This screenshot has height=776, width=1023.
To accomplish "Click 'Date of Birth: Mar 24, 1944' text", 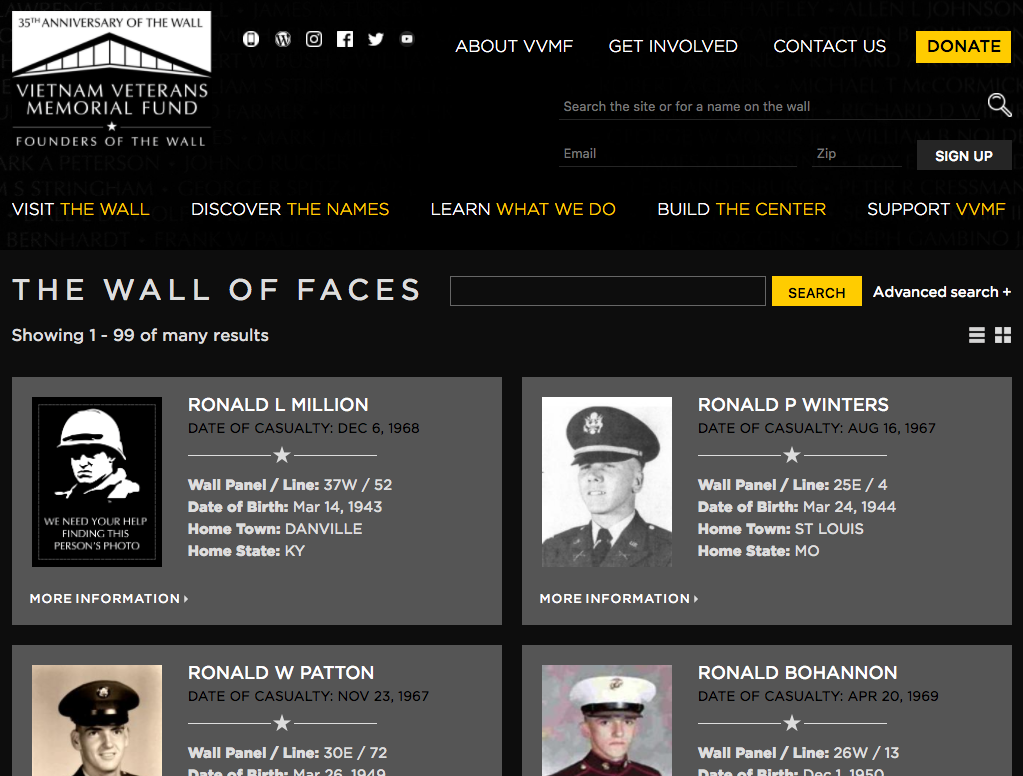I will pos(797,507).
